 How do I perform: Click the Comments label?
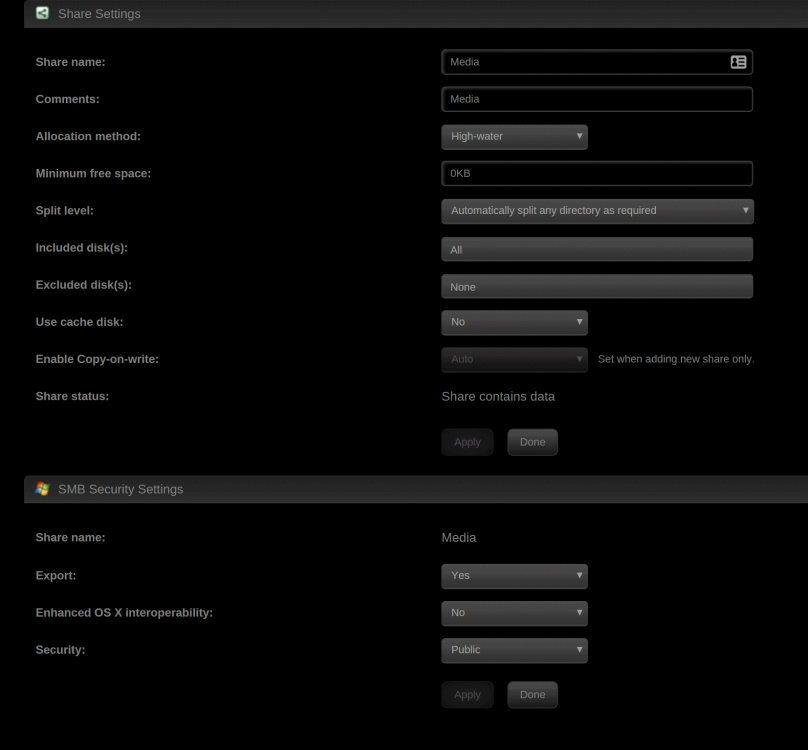68,99
